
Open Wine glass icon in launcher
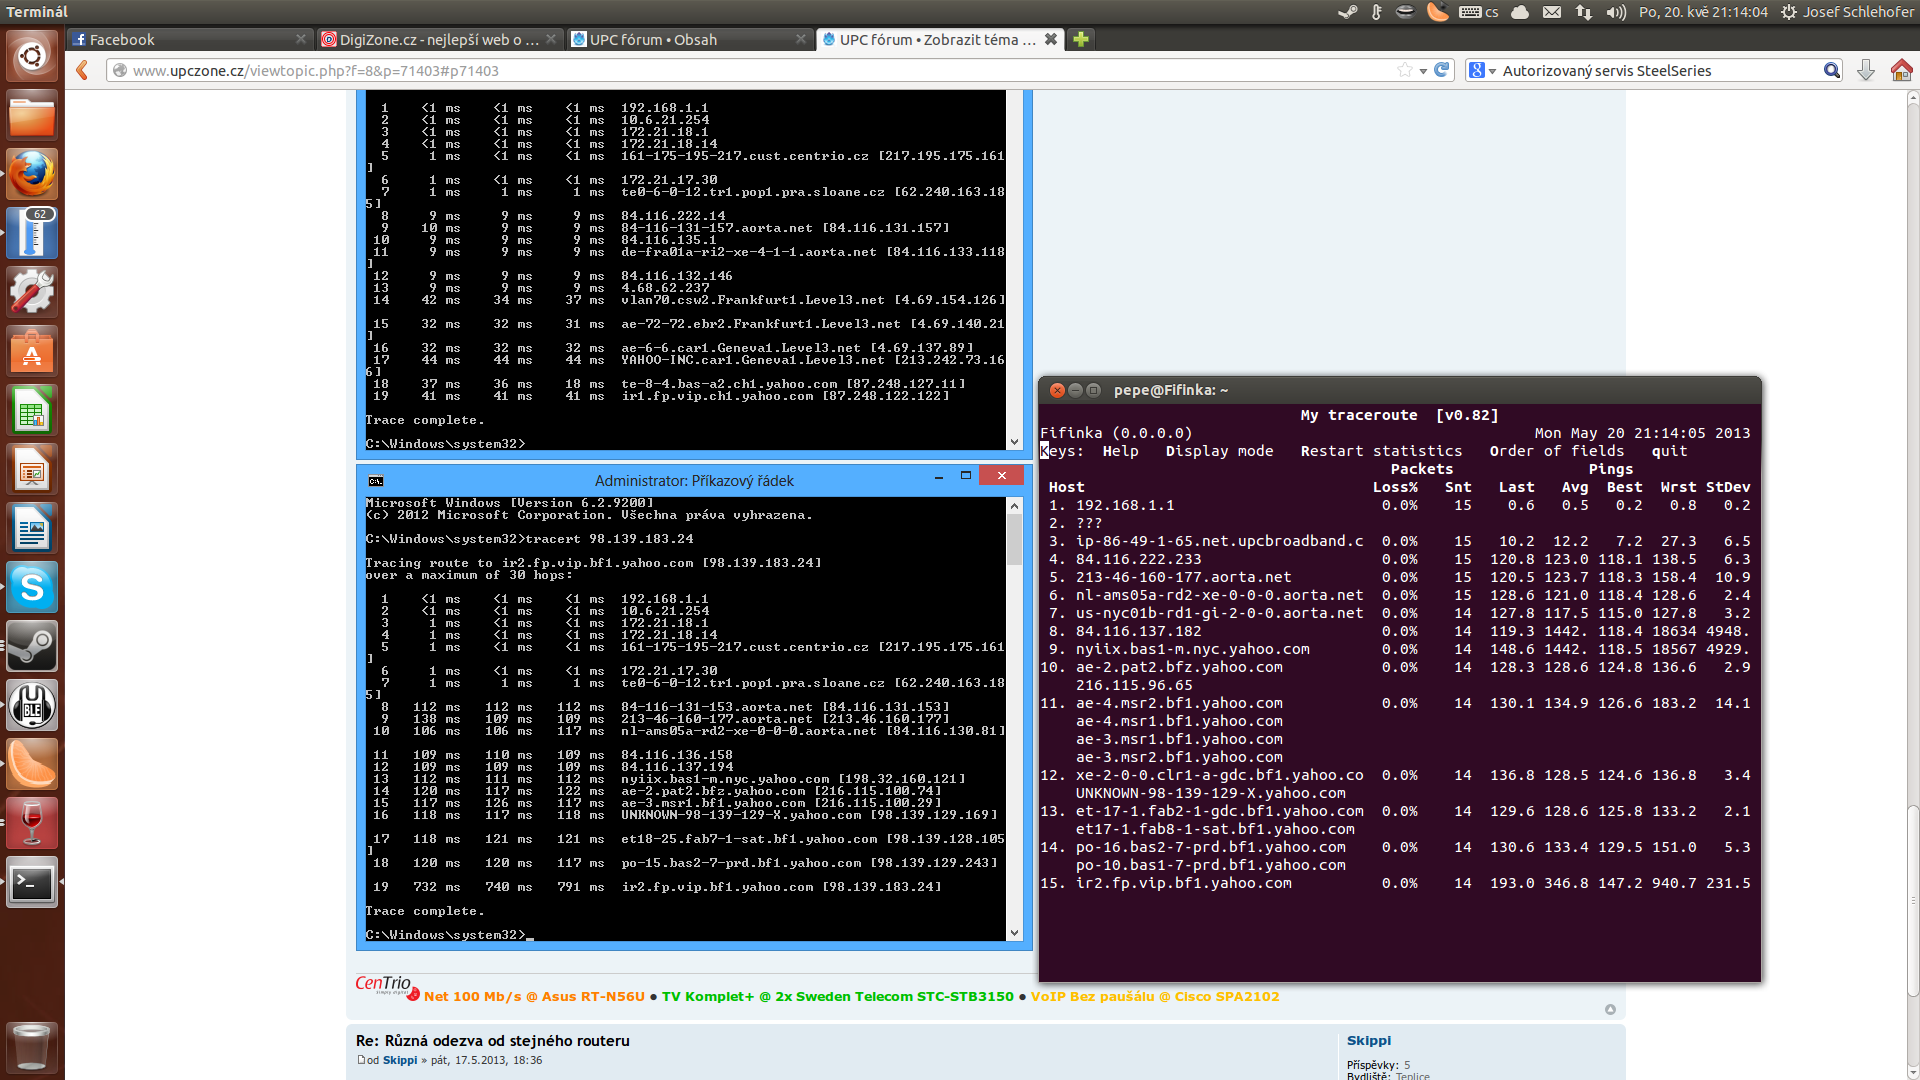(x=32, y=823)
